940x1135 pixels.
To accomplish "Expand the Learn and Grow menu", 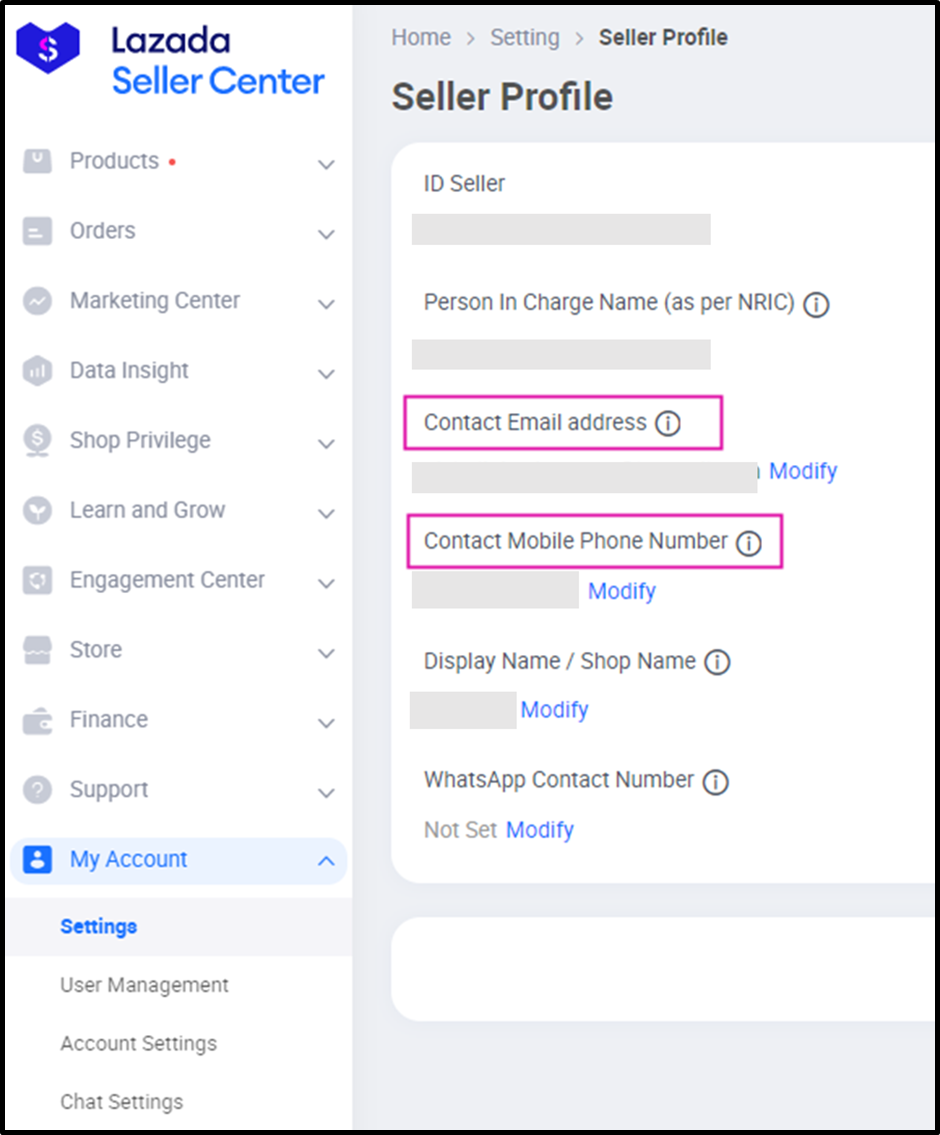I will (326, 510).
